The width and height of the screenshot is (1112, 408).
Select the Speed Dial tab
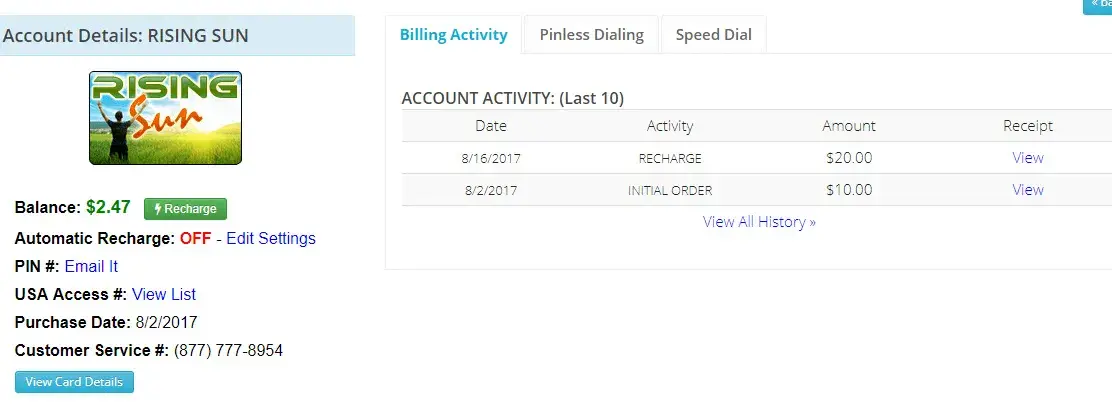point(713,35)
